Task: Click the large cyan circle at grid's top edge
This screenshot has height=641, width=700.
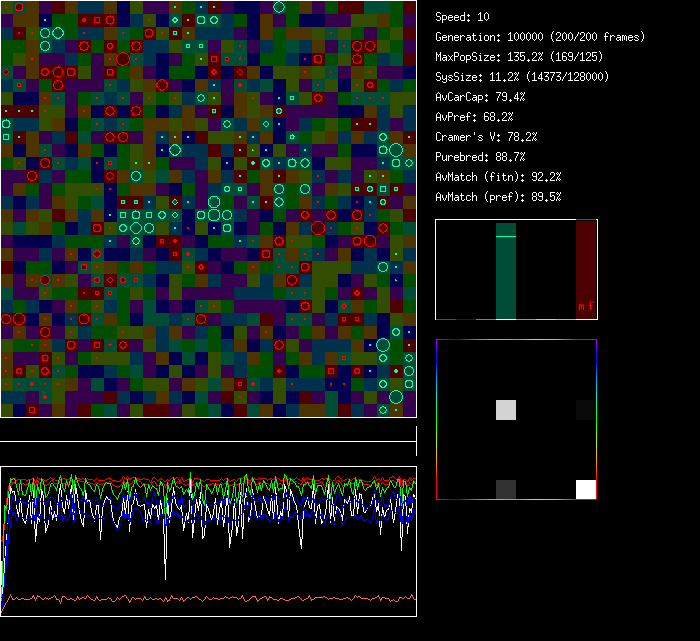Action: 278,7
